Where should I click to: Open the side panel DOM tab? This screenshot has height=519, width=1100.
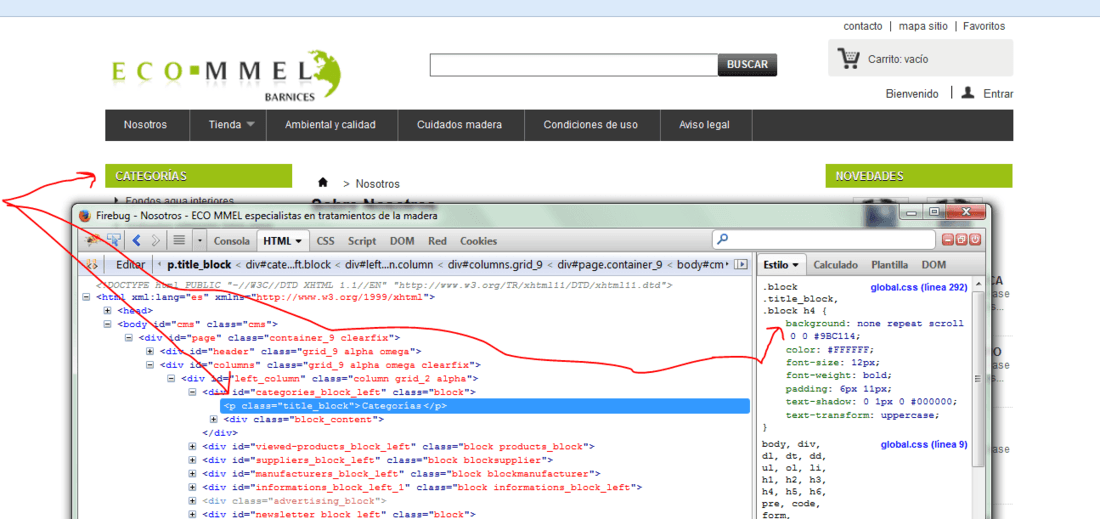tap(933, 264)
